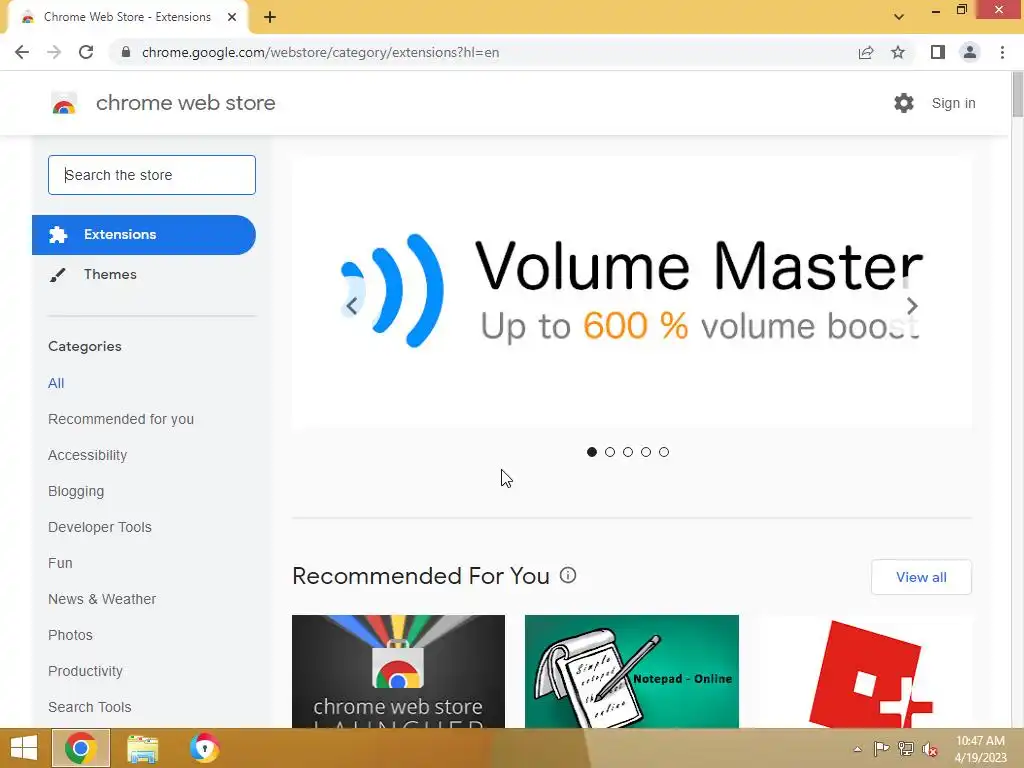The height and width of the screenshot is (768, 1024).
Task: Click the share page icon
Action: [866, 52]
